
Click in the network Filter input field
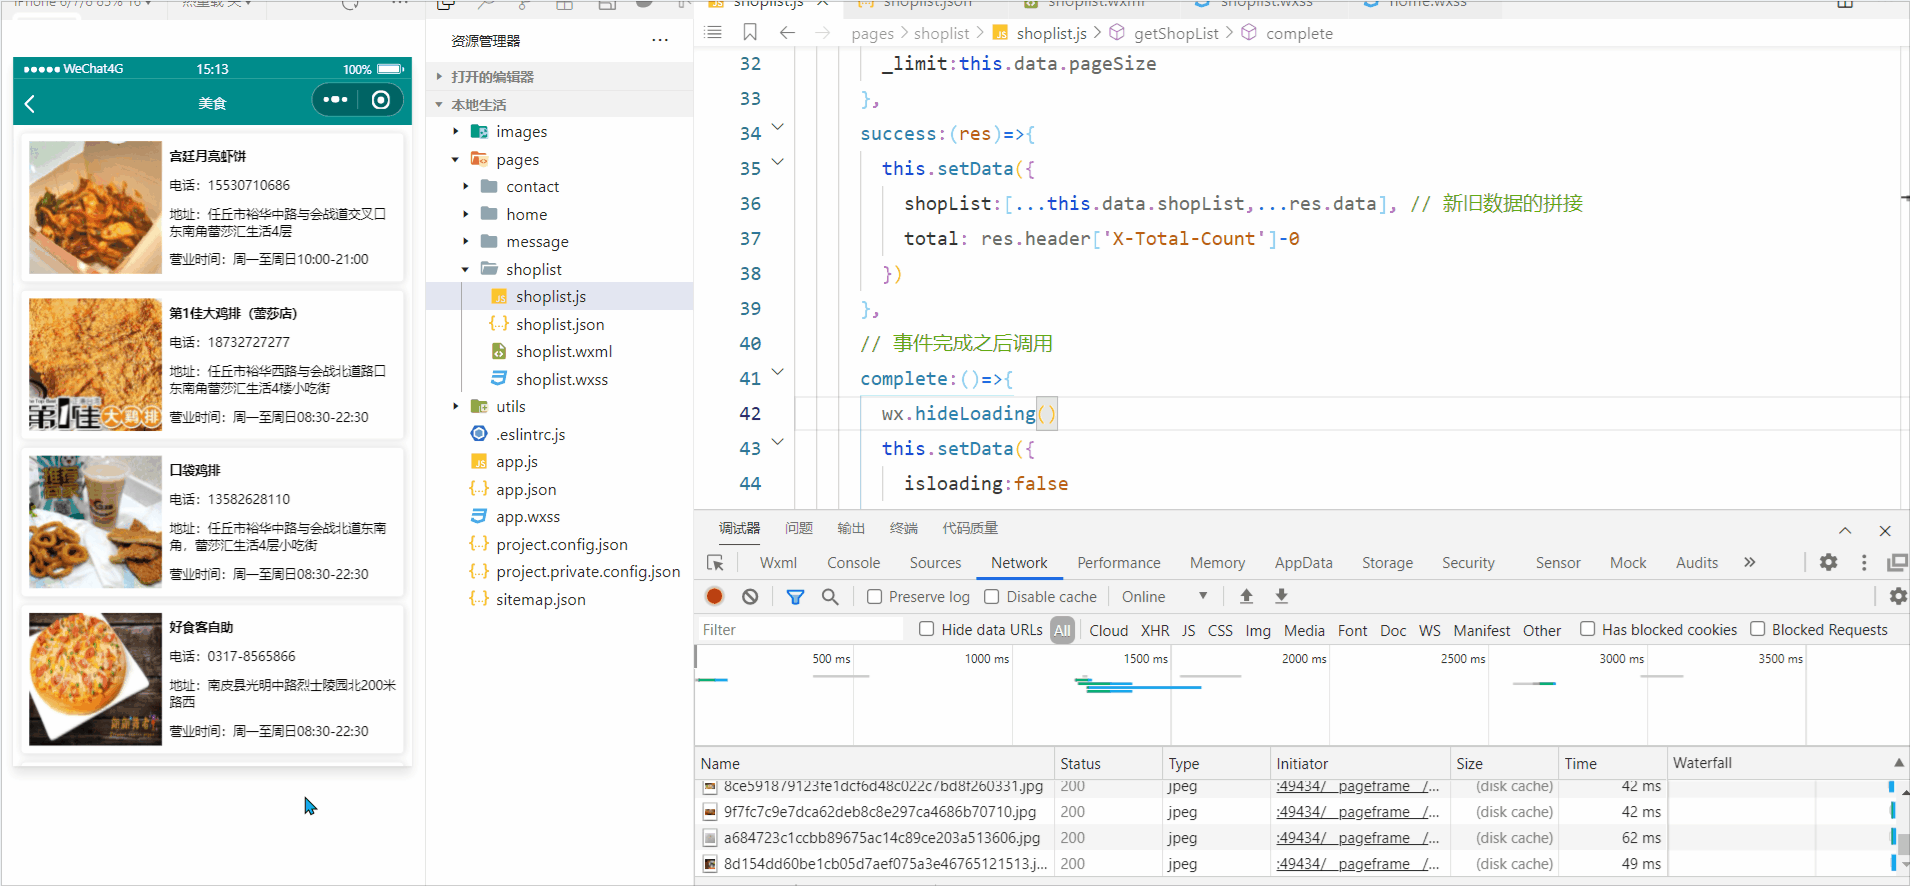pos(800,629)
